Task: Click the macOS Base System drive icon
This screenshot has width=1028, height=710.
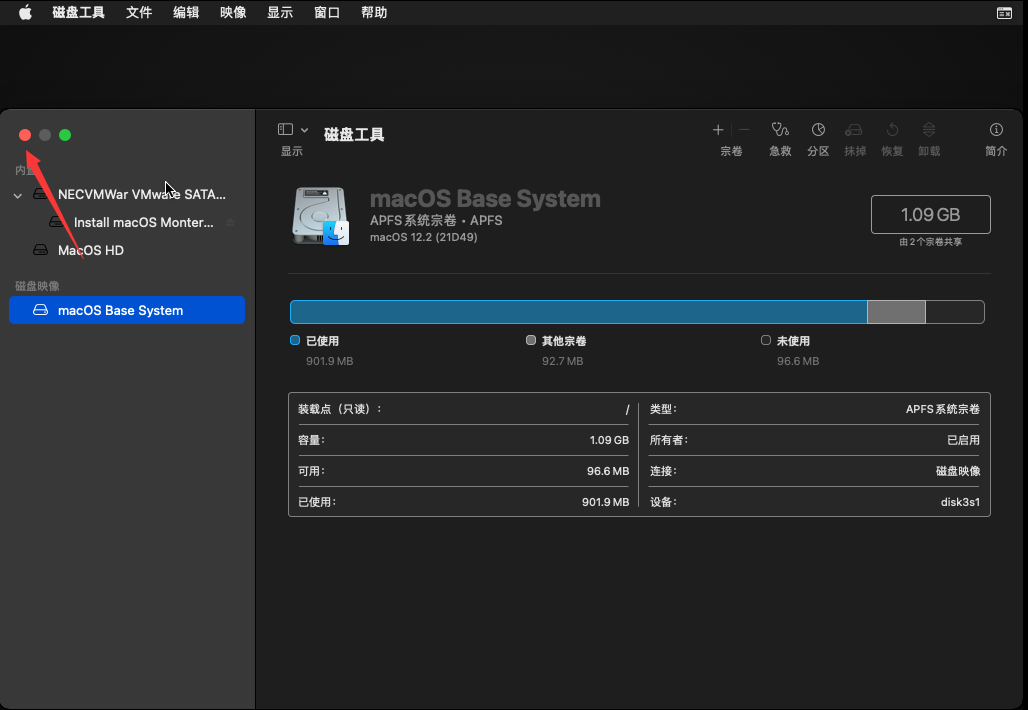Action: click(x=321, y=216)
